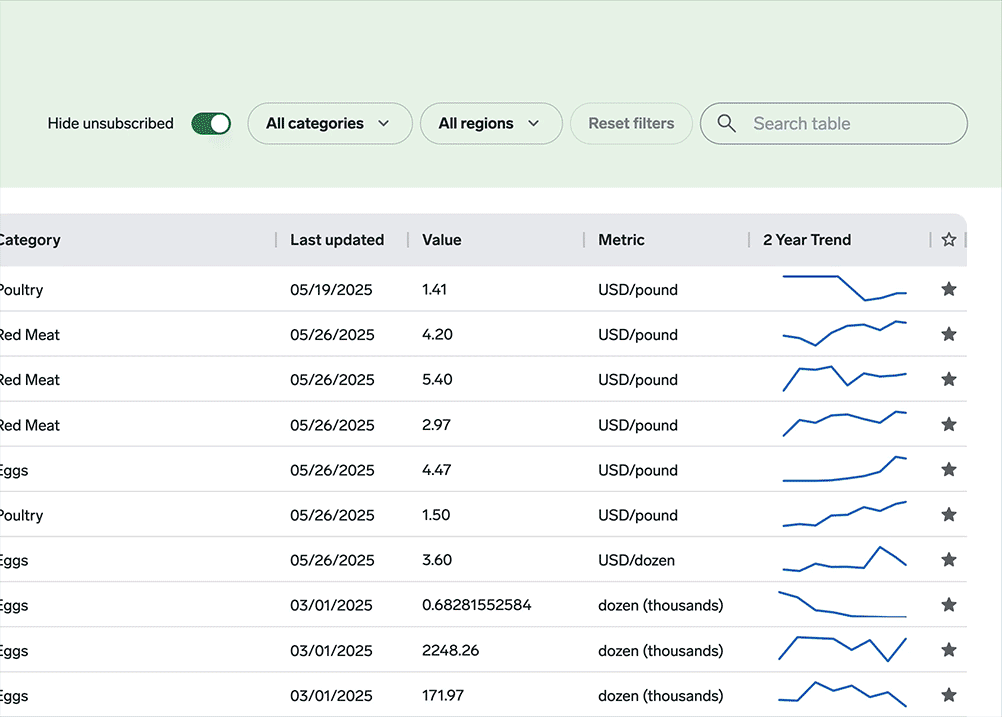Unstar the 0.68281552584 row
The height and width of the screenshot is (717, 1002).
click(x=949, y=605)
